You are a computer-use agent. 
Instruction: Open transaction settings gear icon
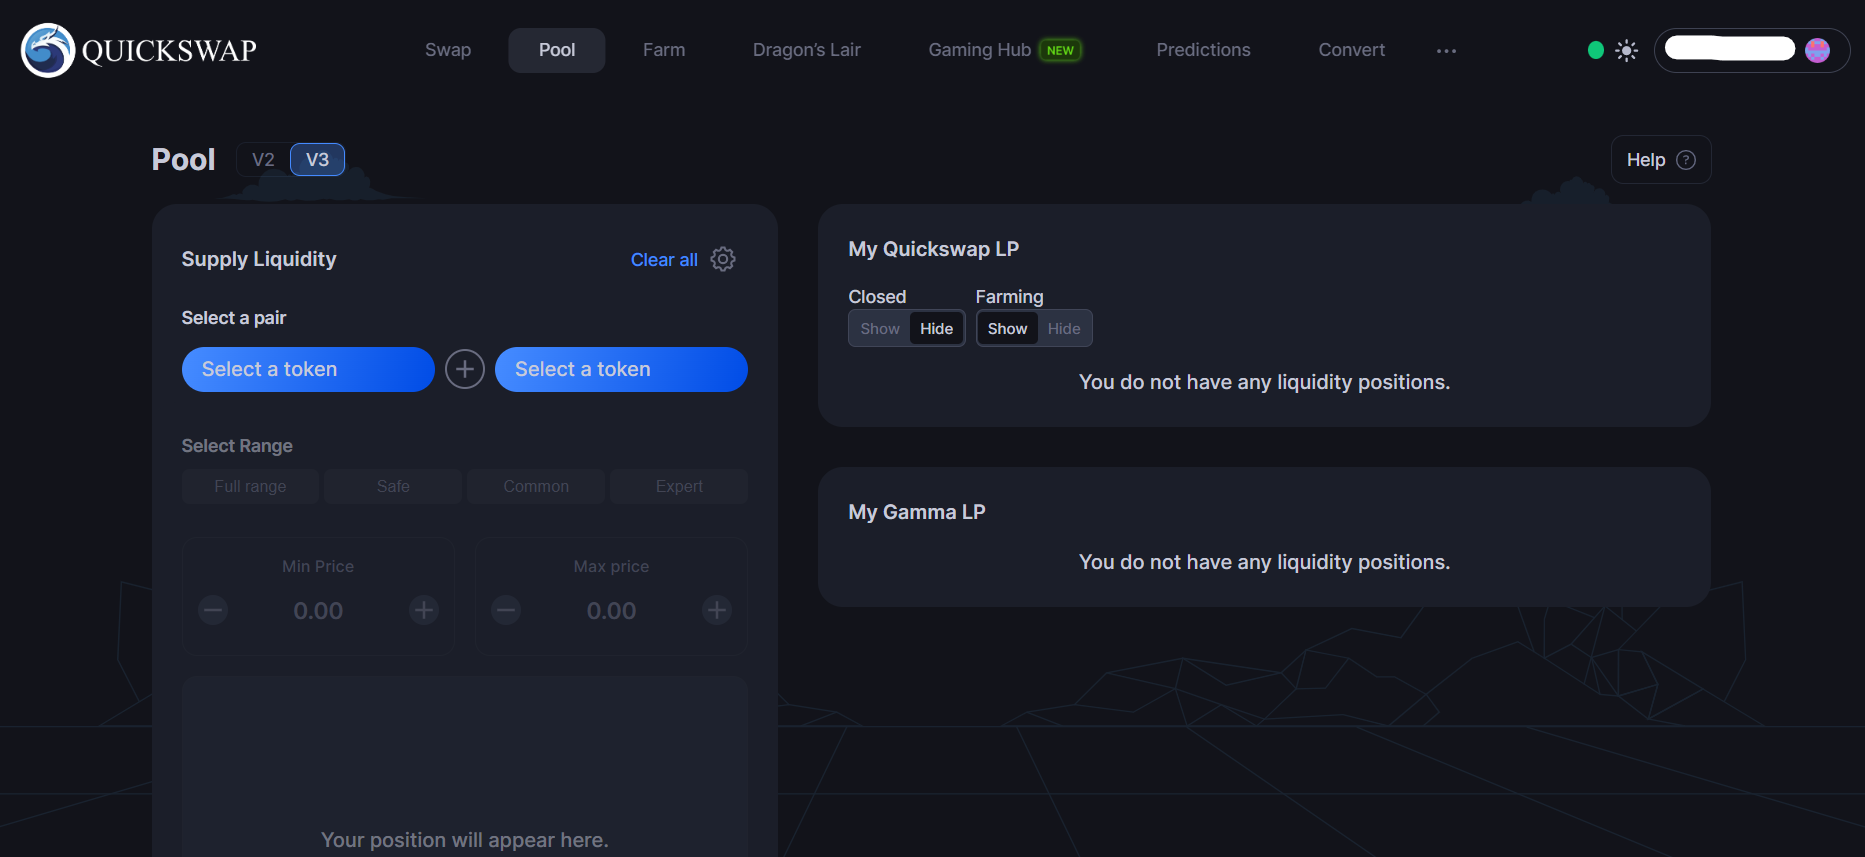(722, 259)
